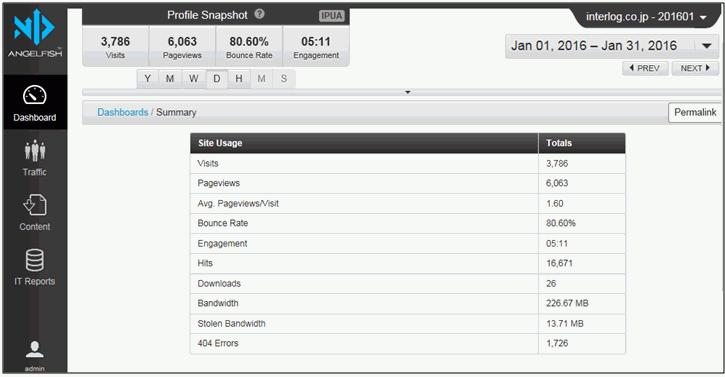The height and width of the screenshot is (377, 725).
Task: Click the Dashboards breadcrumb link
Action: click(123, 112)
